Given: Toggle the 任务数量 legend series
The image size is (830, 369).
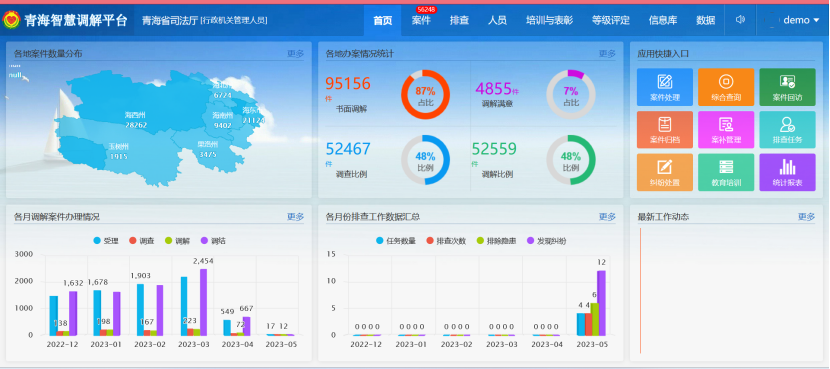Looking at the screenshot, I should tap(396, 241).
